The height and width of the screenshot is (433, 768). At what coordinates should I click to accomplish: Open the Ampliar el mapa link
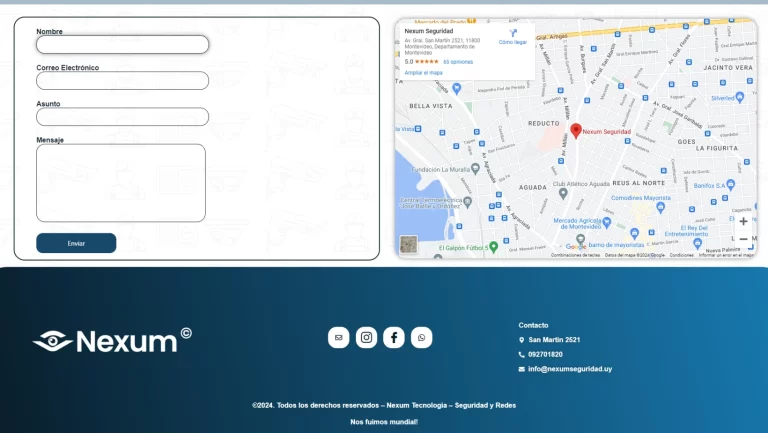coord(423,73)
